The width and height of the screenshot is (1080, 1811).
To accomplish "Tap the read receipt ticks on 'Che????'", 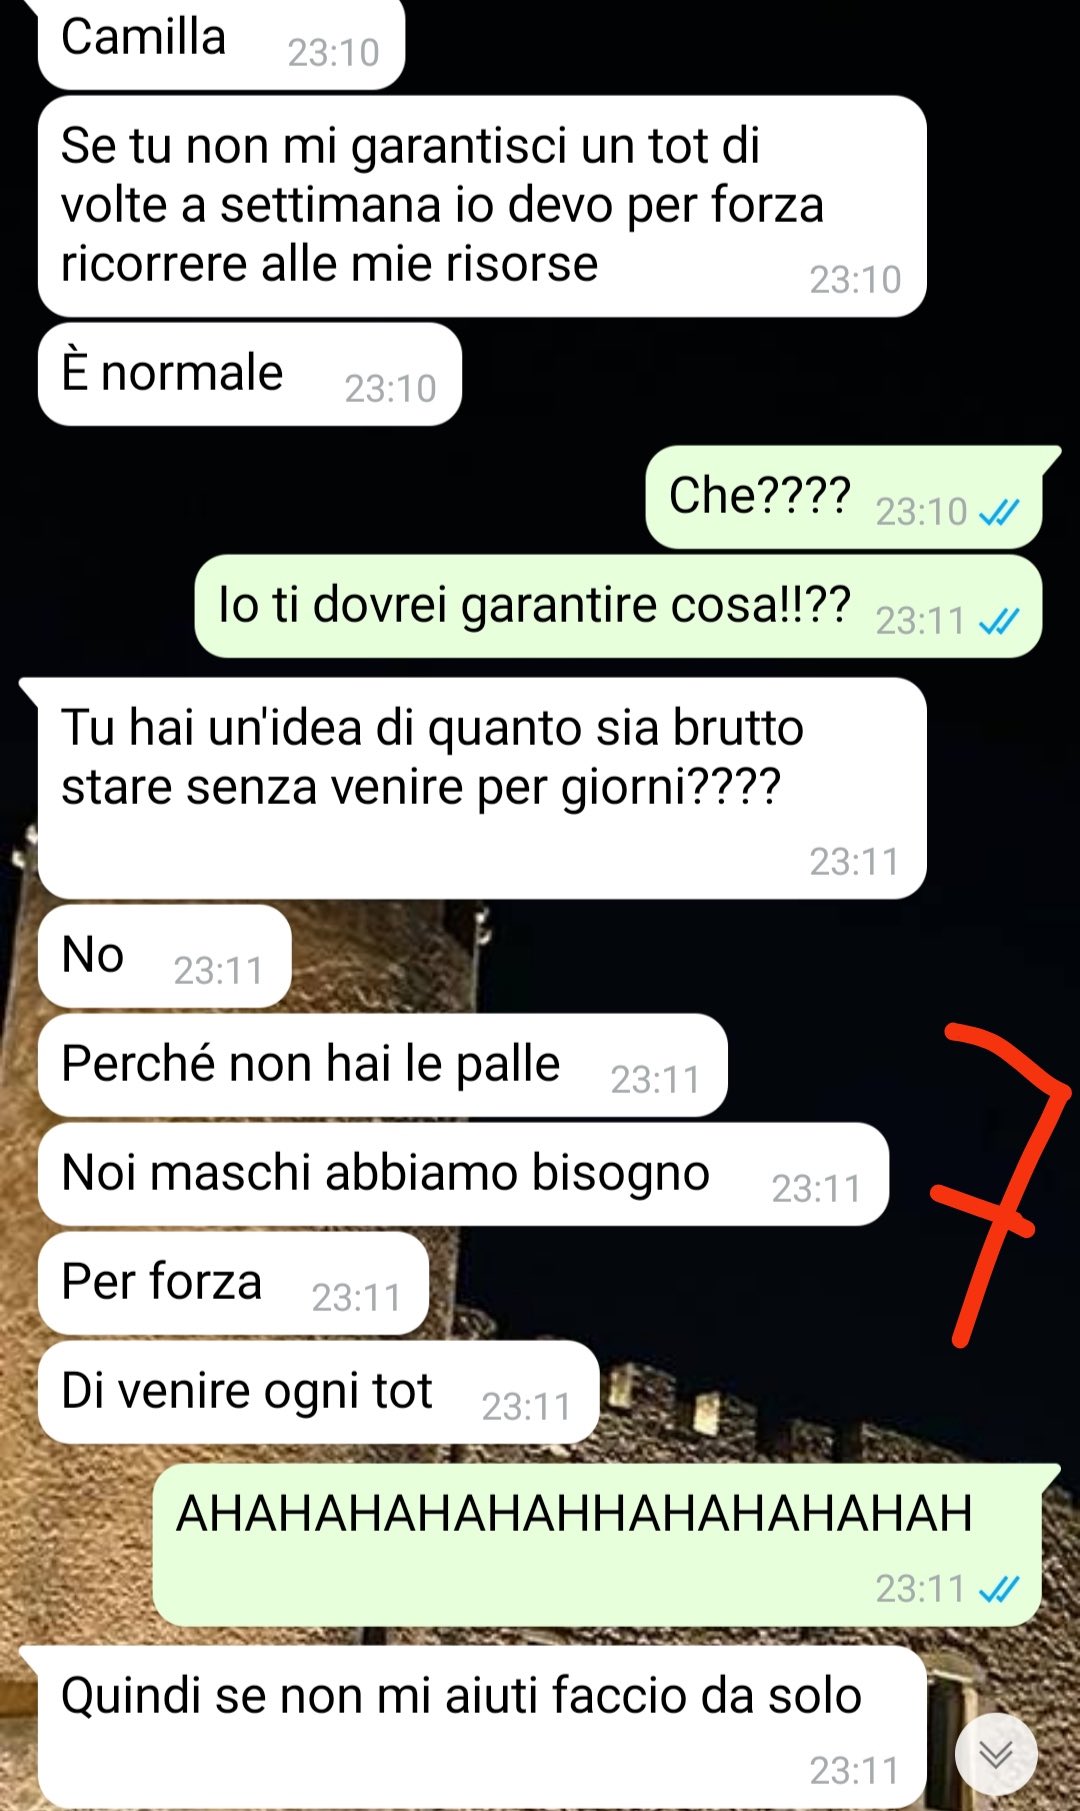I will 998,512.
